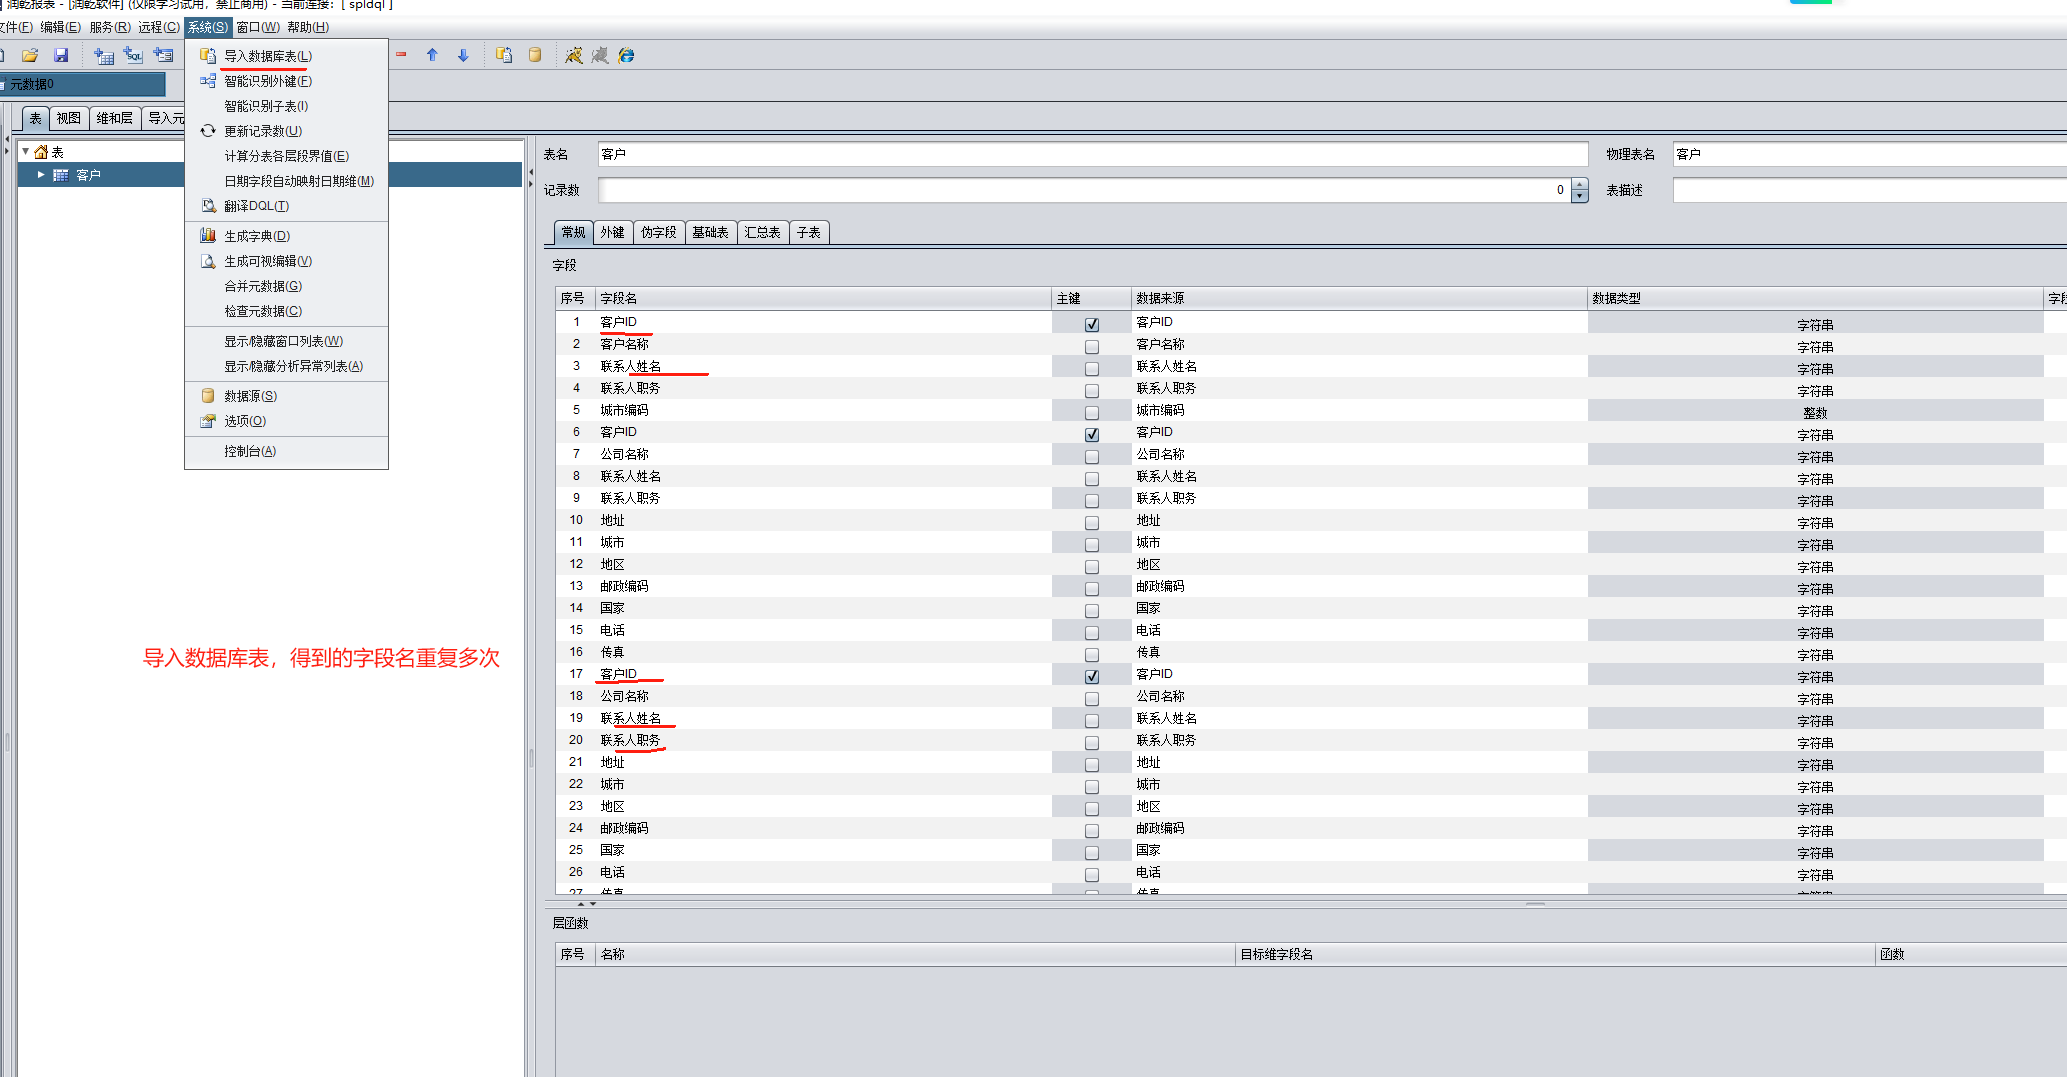This screenshot has height=1077, width=2067.
Task: Switch to the 外键 tab
Action: (612, 233)
